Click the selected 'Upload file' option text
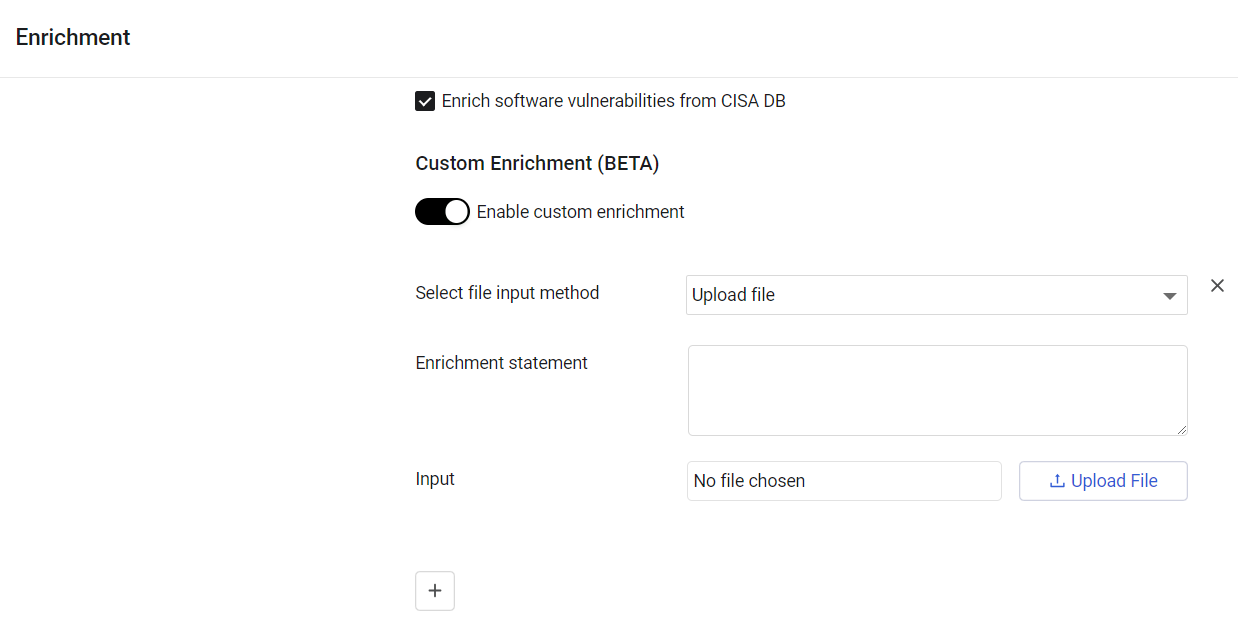 733,295
